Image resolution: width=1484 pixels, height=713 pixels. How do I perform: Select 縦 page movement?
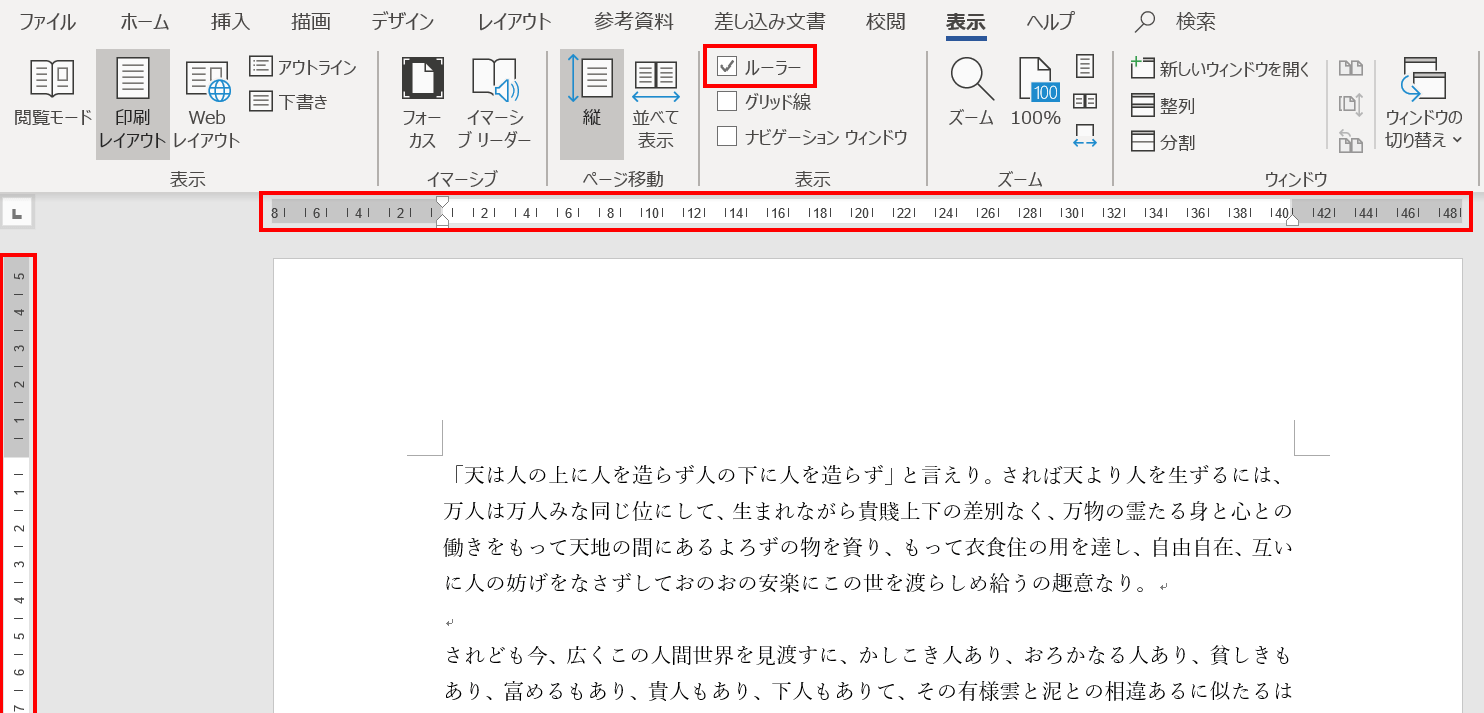click(x=592, y=104)
